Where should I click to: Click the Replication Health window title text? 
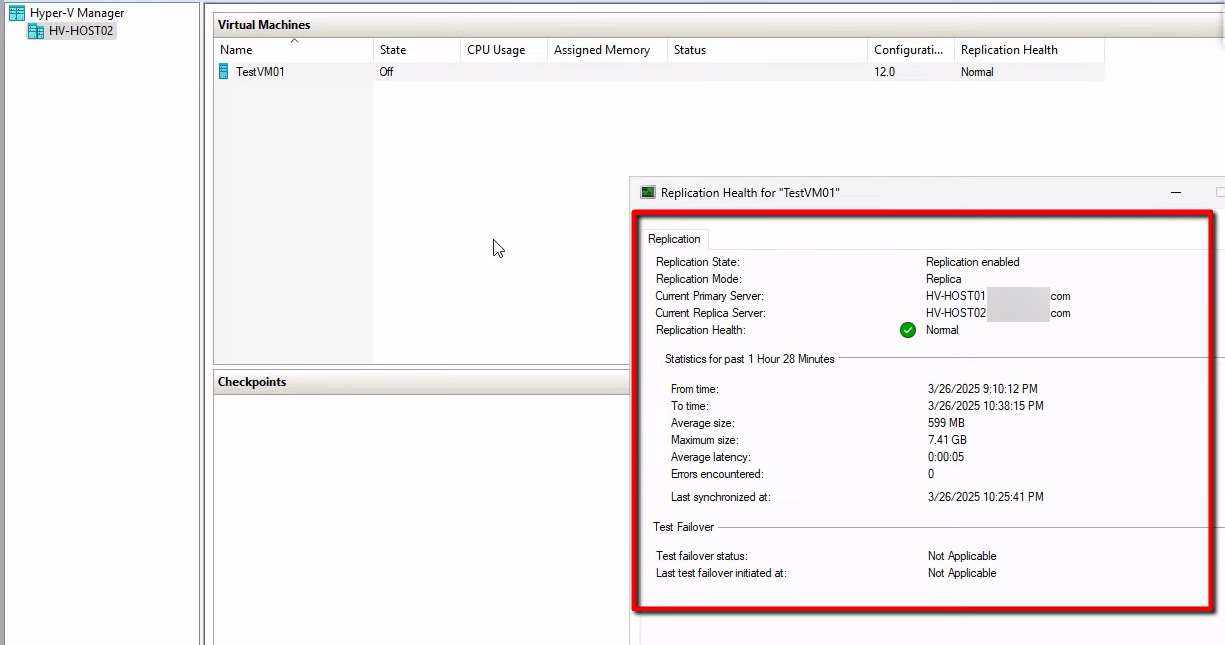click(750, 193)
